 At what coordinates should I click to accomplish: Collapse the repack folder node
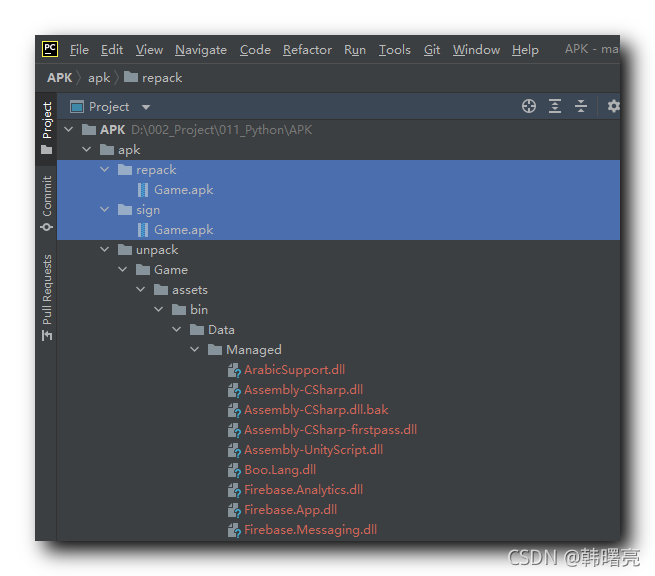click(x=104, y=170)
